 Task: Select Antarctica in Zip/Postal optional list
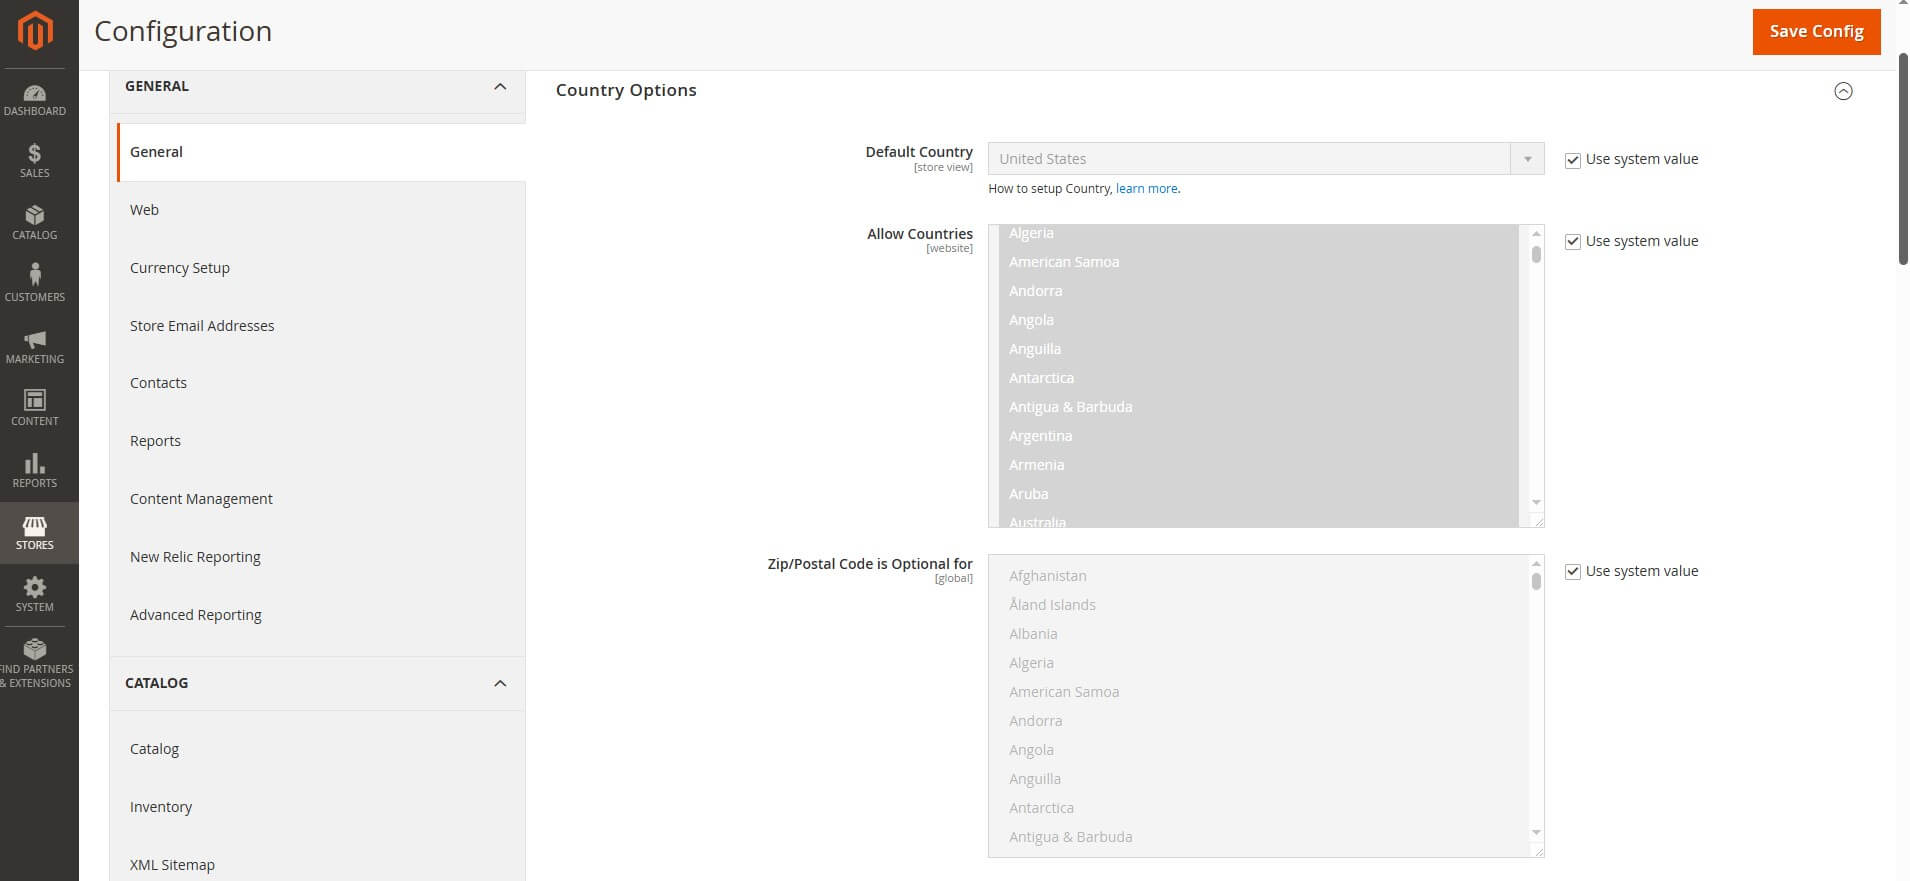1258,808
